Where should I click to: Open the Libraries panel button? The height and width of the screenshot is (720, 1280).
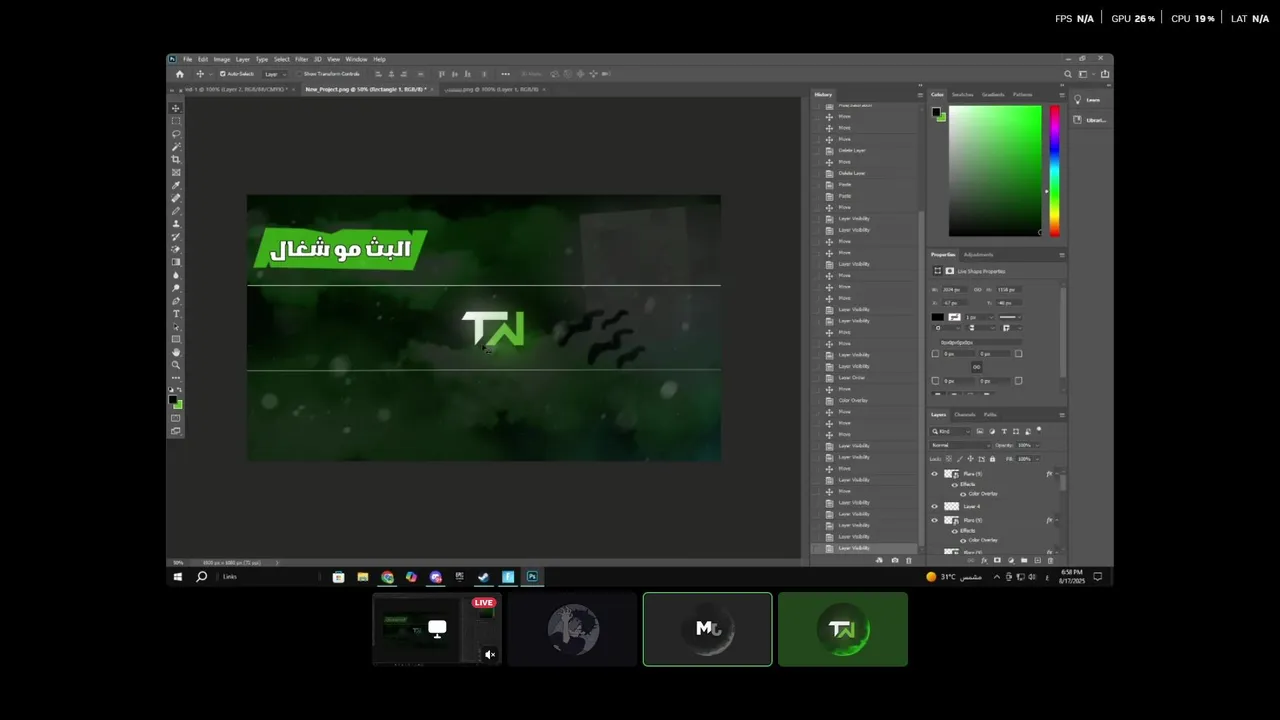pos(1090,120)
